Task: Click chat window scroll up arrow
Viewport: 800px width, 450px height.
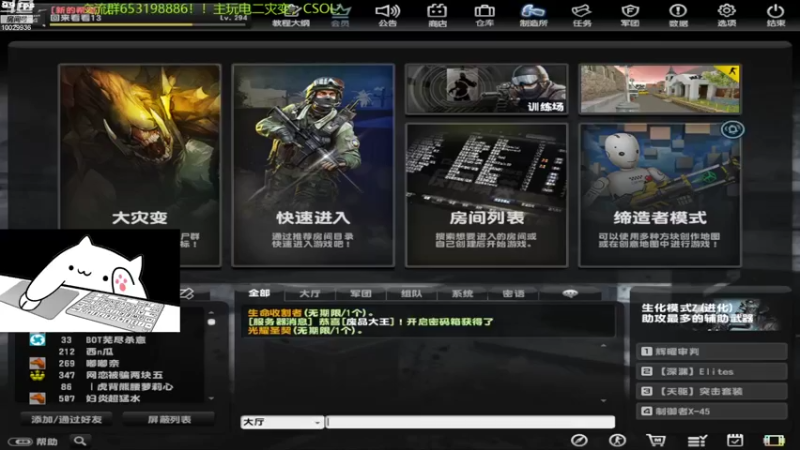Action: [x=604, y=345]
